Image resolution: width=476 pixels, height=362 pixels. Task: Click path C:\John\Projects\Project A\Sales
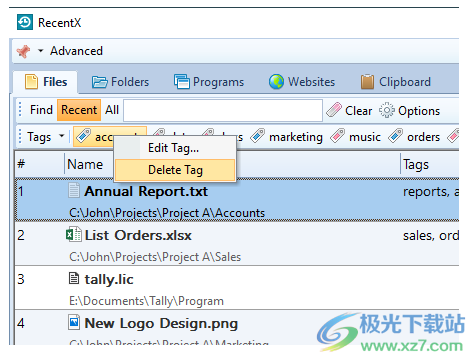coord(155,257)
